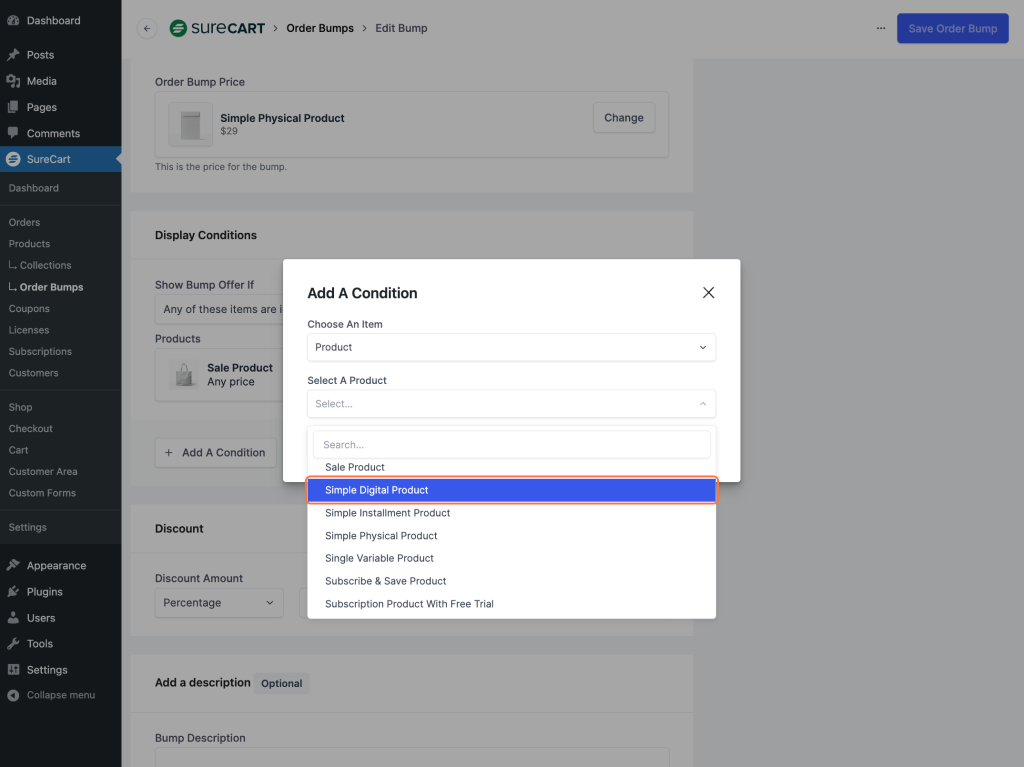Open Appearance in the admin sidebar
This screenshot has width=1024, height=767.
pos(56,566)
